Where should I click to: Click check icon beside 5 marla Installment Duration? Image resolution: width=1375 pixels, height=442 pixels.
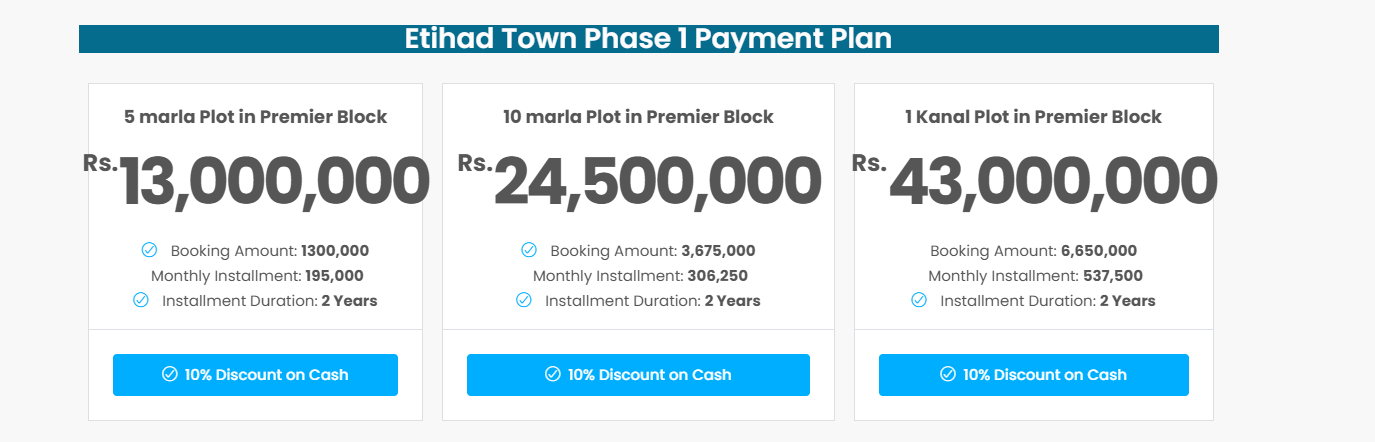pos(141,300)
